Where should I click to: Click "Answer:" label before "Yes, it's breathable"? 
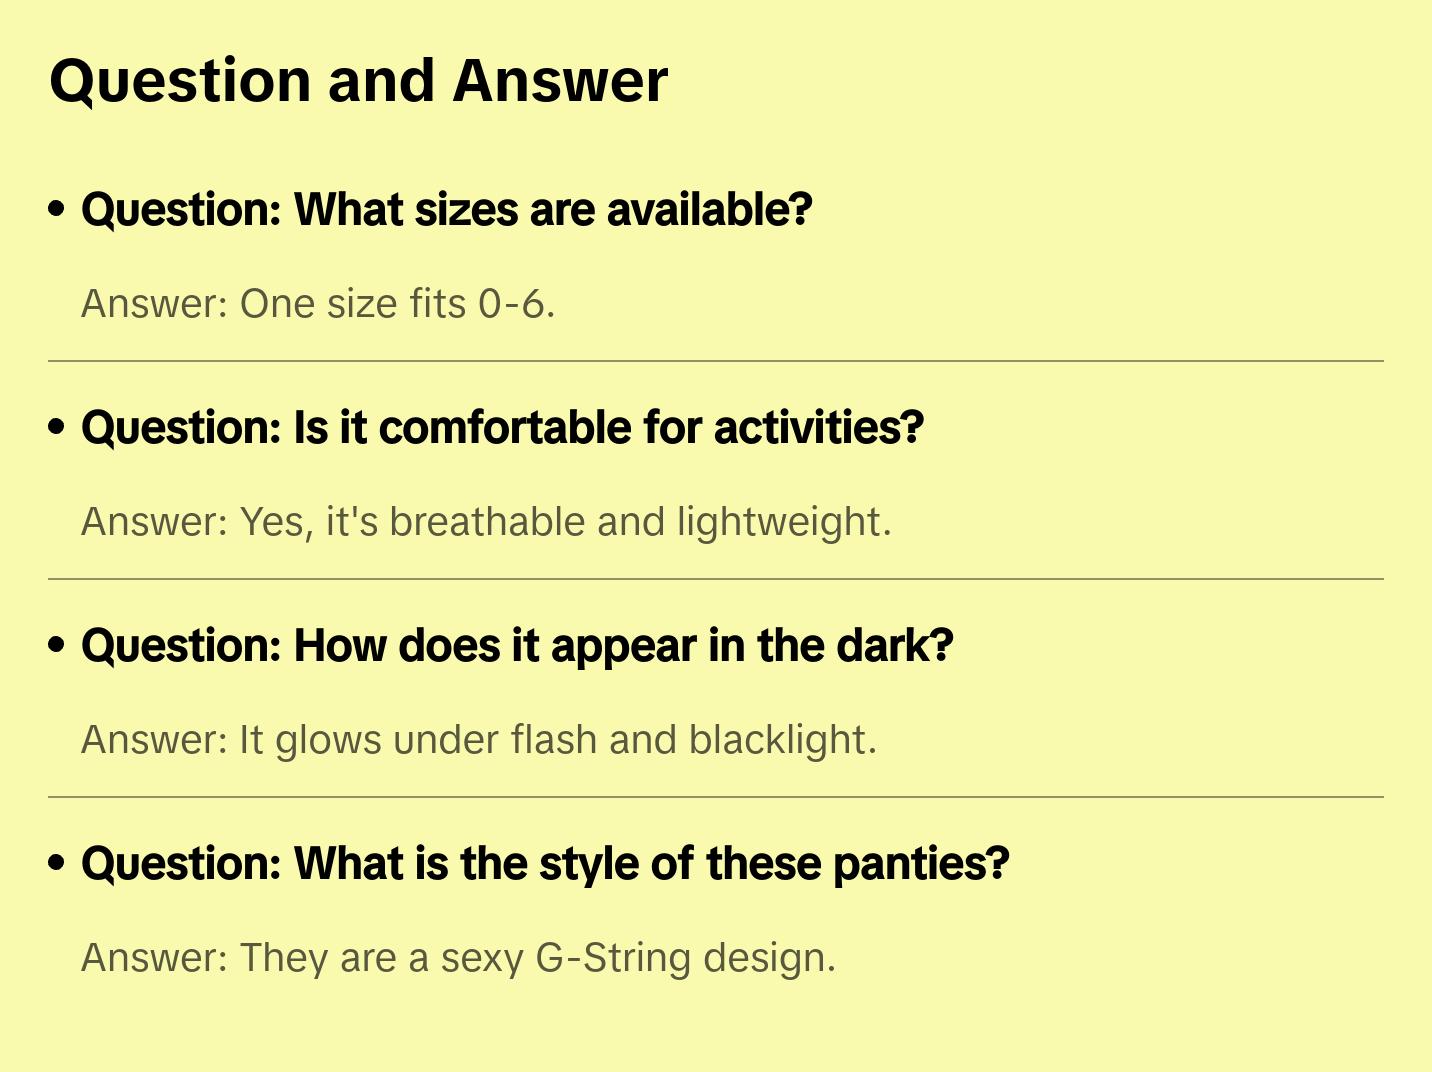coord(155,522)
